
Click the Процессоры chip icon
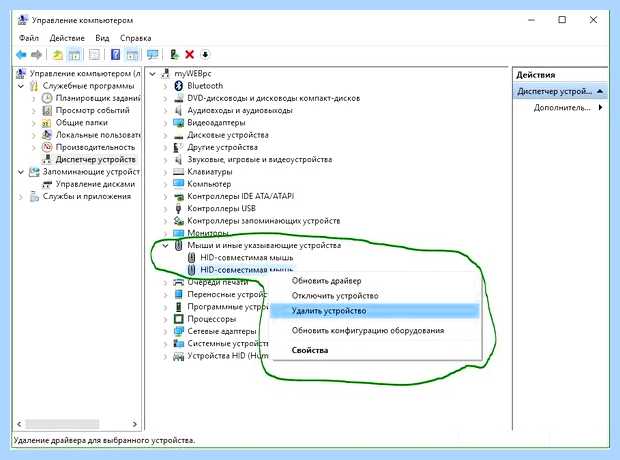(178, 319)
